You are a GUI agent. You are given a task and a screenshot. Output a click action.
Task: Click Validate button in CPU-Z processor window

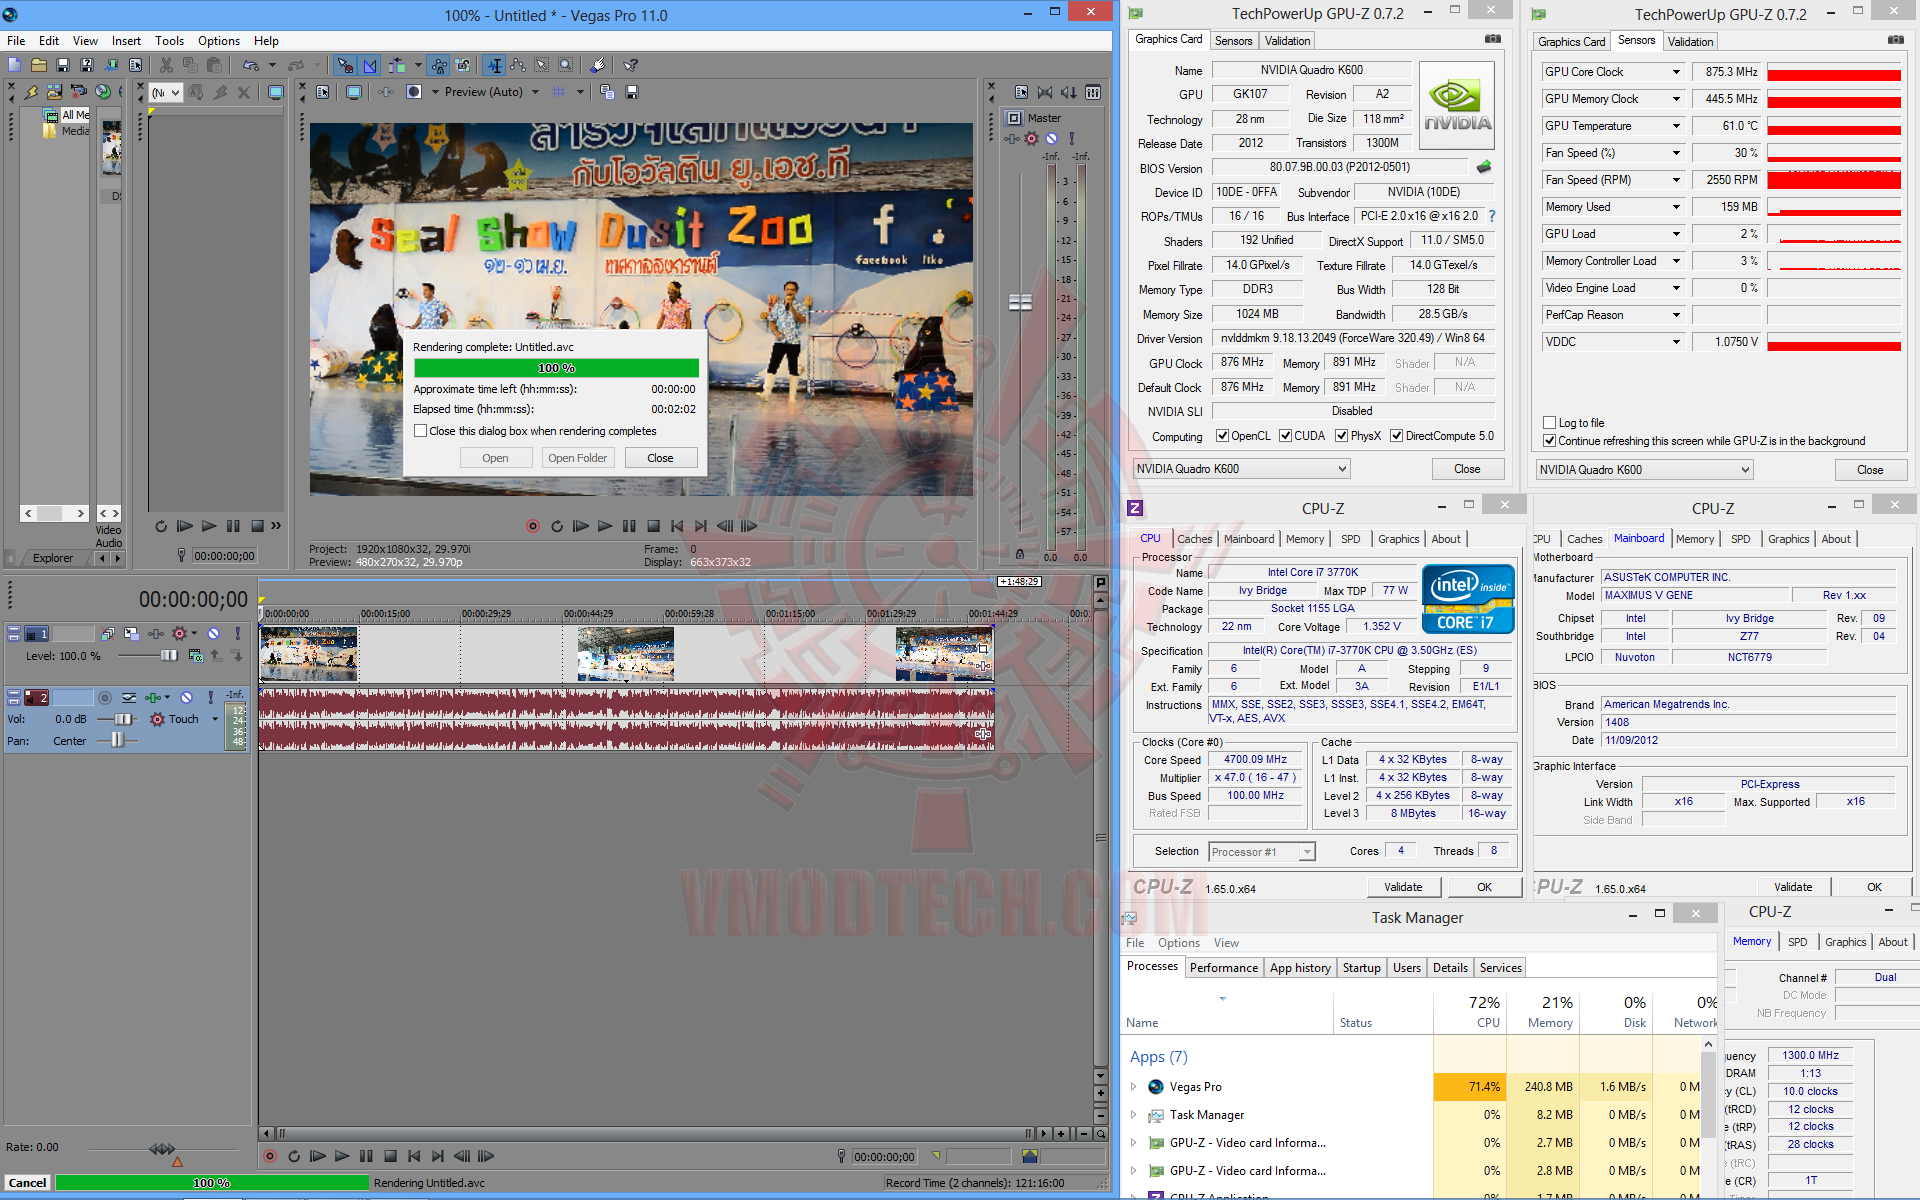pos(1402,887)
